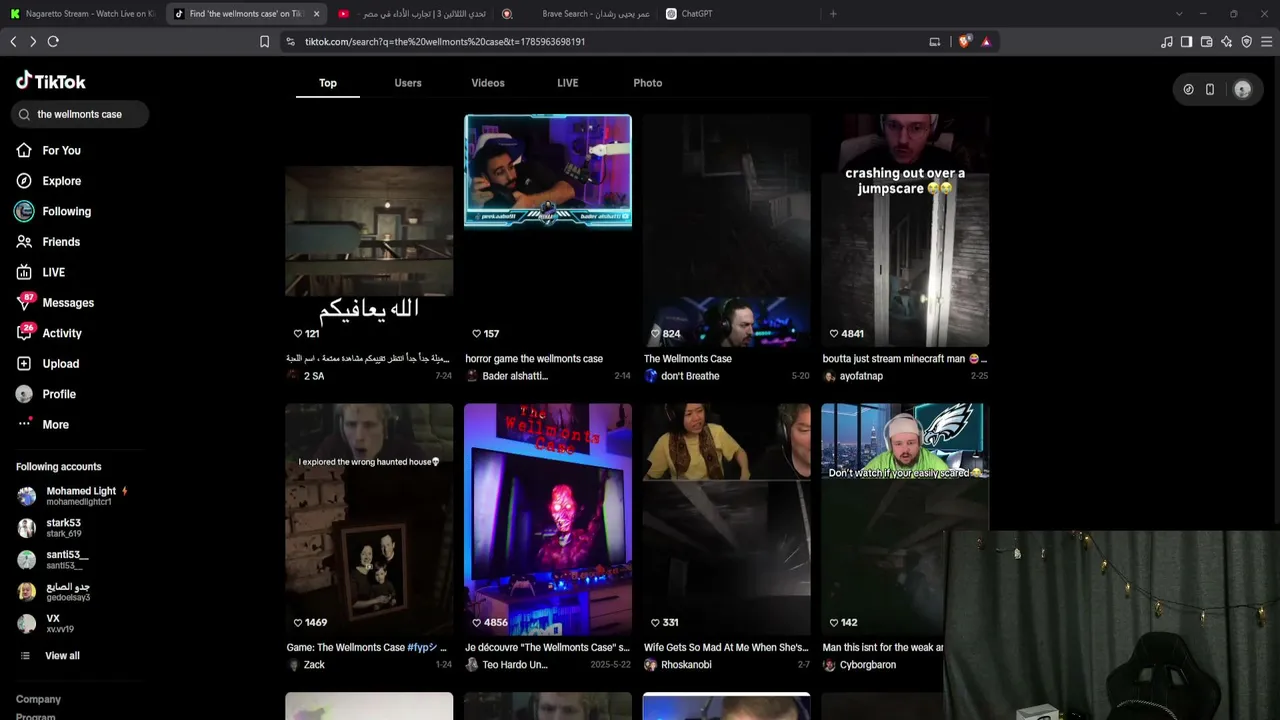Open the 'The Wellmonts Case' video with 824 likes
The width and height of the screenshot is (1280, 720).
click(727, 230)
